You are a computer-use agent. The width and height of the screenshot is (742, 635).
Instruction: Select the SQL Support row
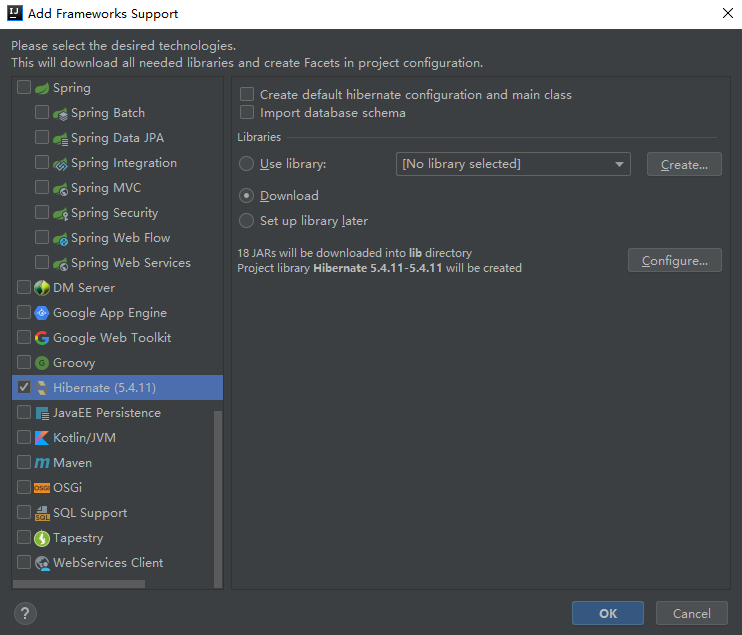coord(117,513)
